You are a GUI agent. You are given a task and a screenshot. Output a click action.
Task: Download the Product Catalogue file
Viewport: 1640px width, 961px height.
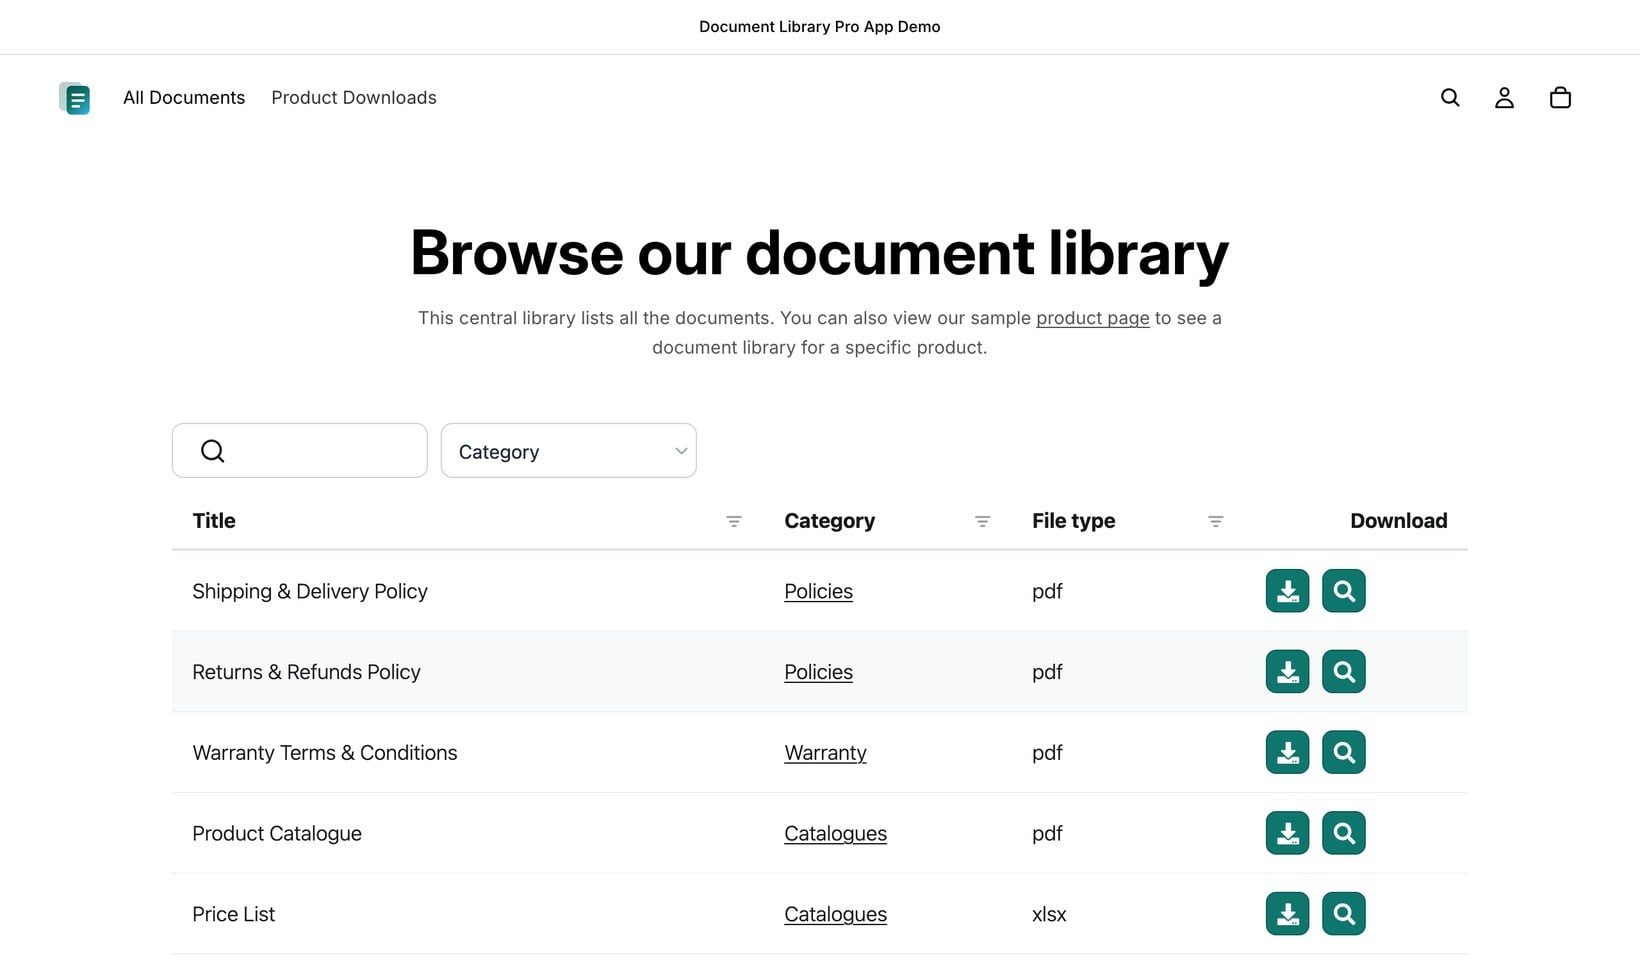(x=1287, y=833)
